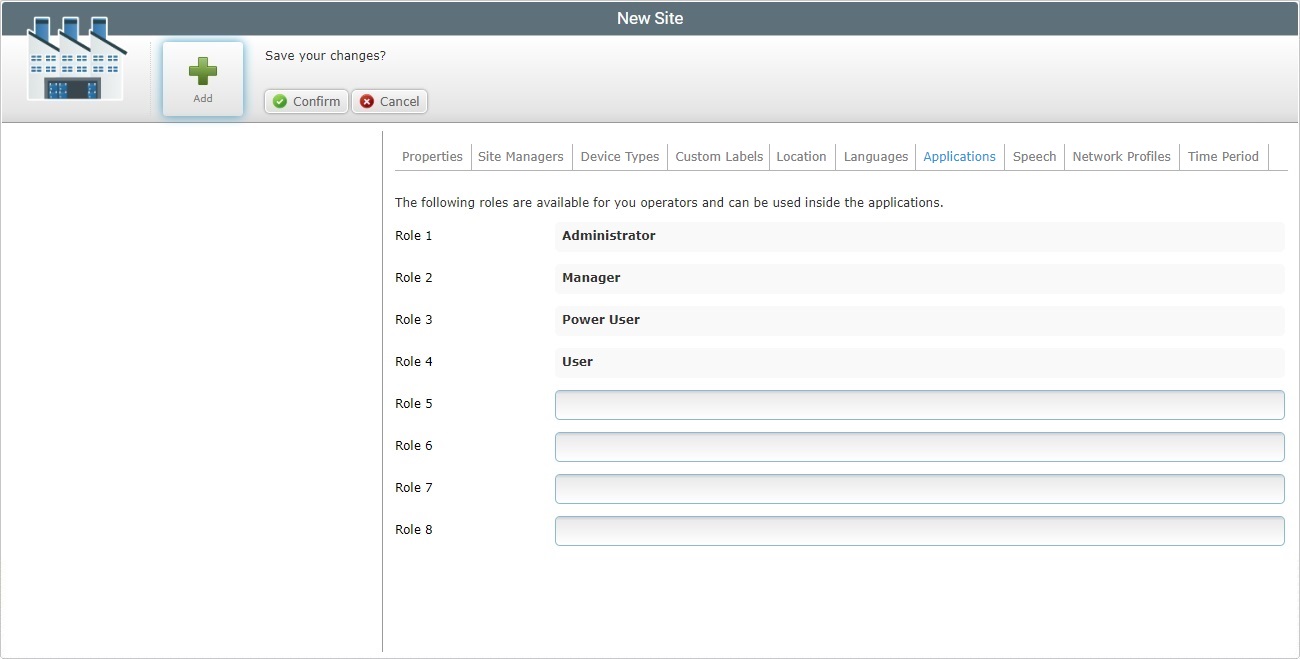Click the Add site plus icon
Image resolution: width=1300 pixels, height=659 pixels.
pos(202,69)
